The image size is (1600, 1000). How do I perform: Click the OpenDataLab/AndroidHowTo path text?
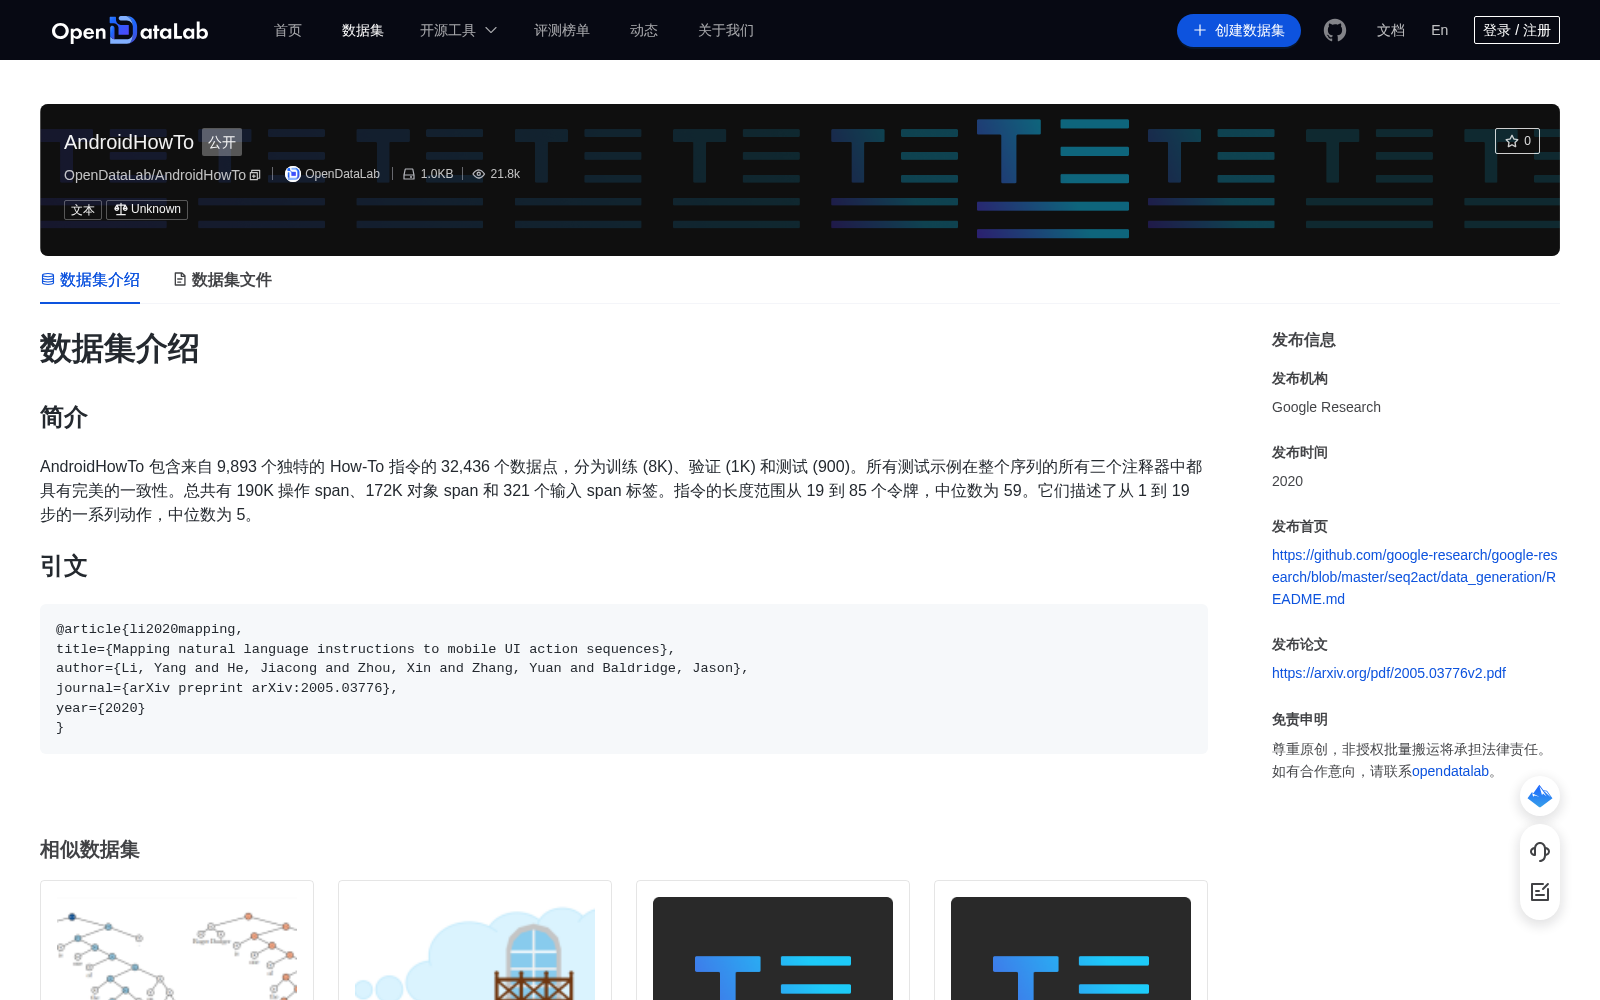(155, 175)
